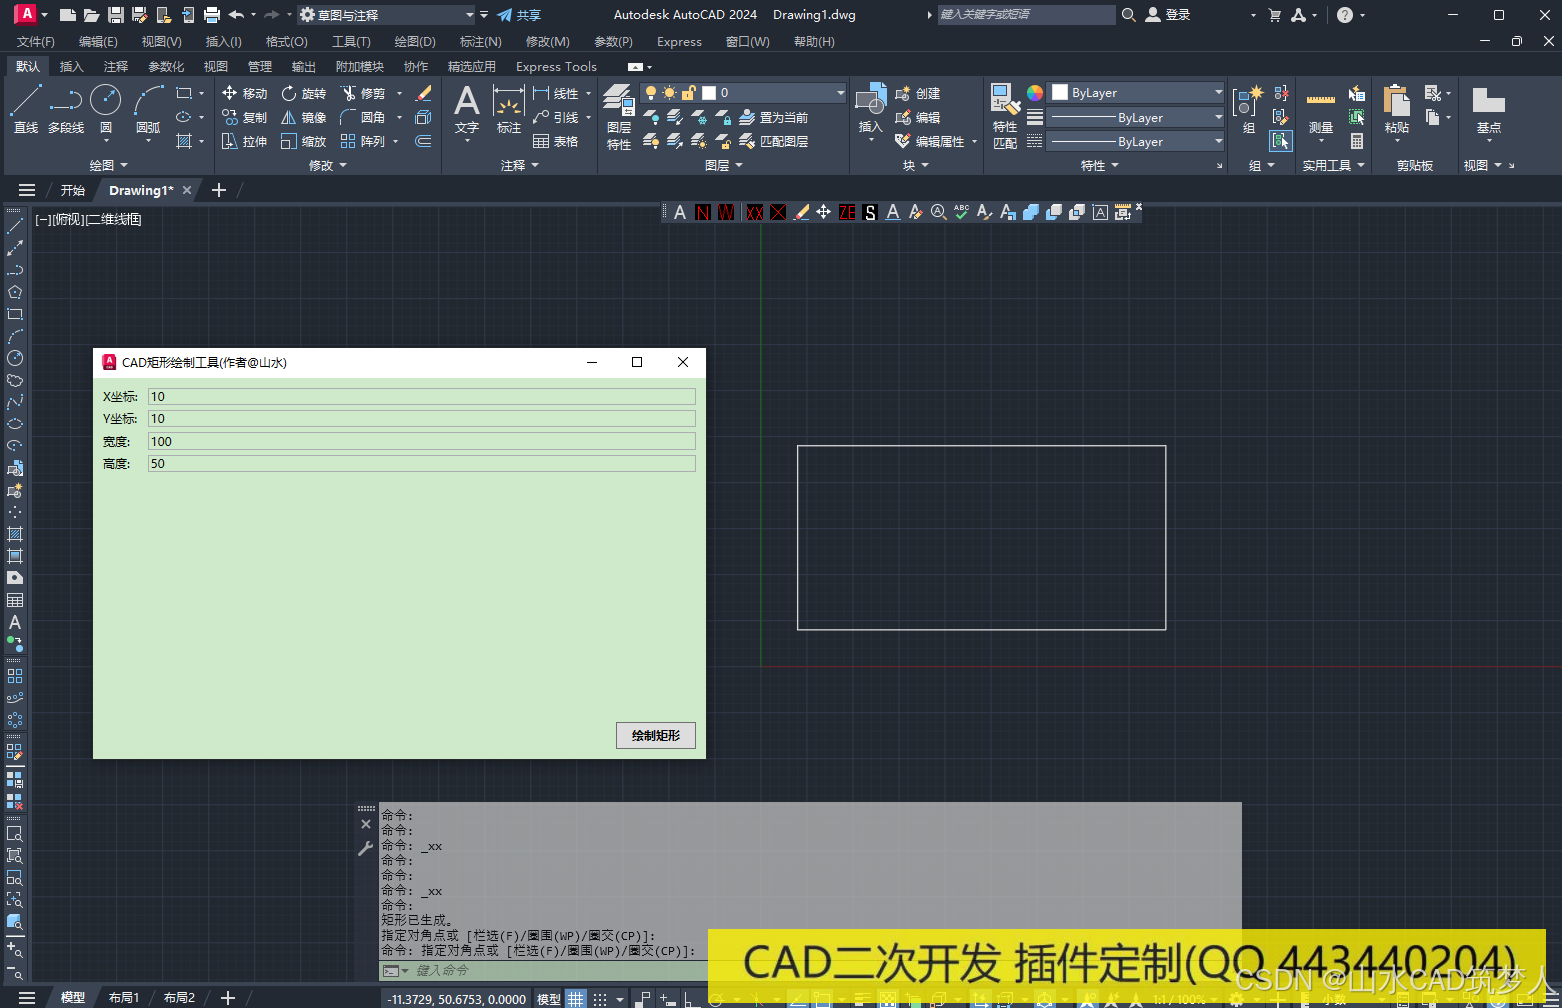Toggle grid display in status bar
This screenshot has width=1562, height=1008.
coord(576,998)
